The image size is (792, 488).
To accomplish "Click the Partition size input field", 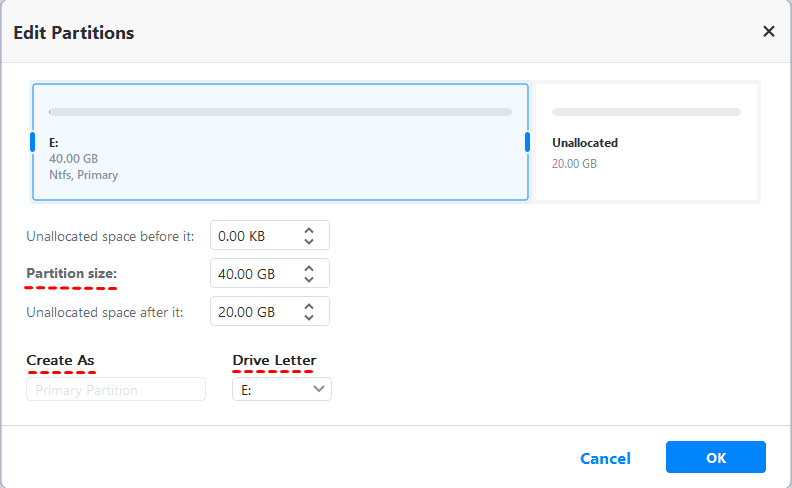I will (254, 274).
